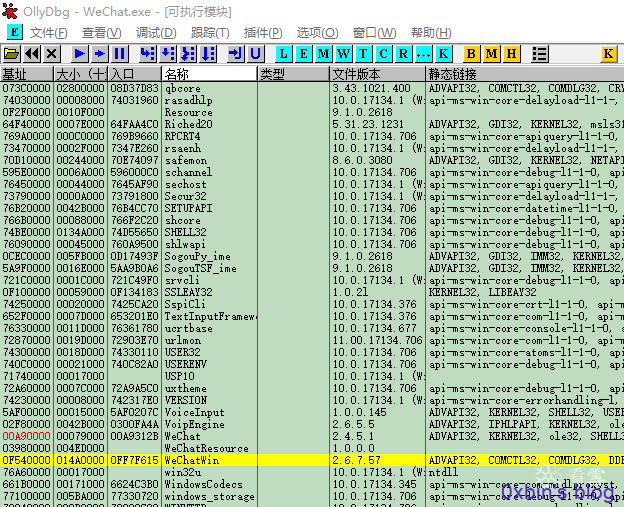This screenshot has width=624, height=507.
Task: Click the Run program play icon
Action: coord(80,54)
